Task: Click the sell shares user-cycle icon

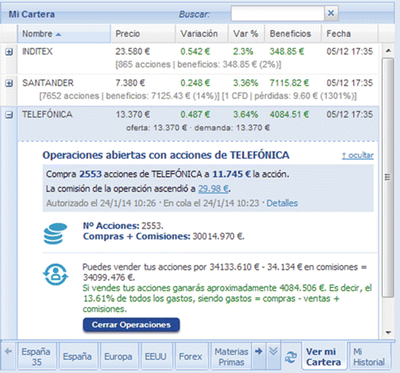Action: coord(55,275)
